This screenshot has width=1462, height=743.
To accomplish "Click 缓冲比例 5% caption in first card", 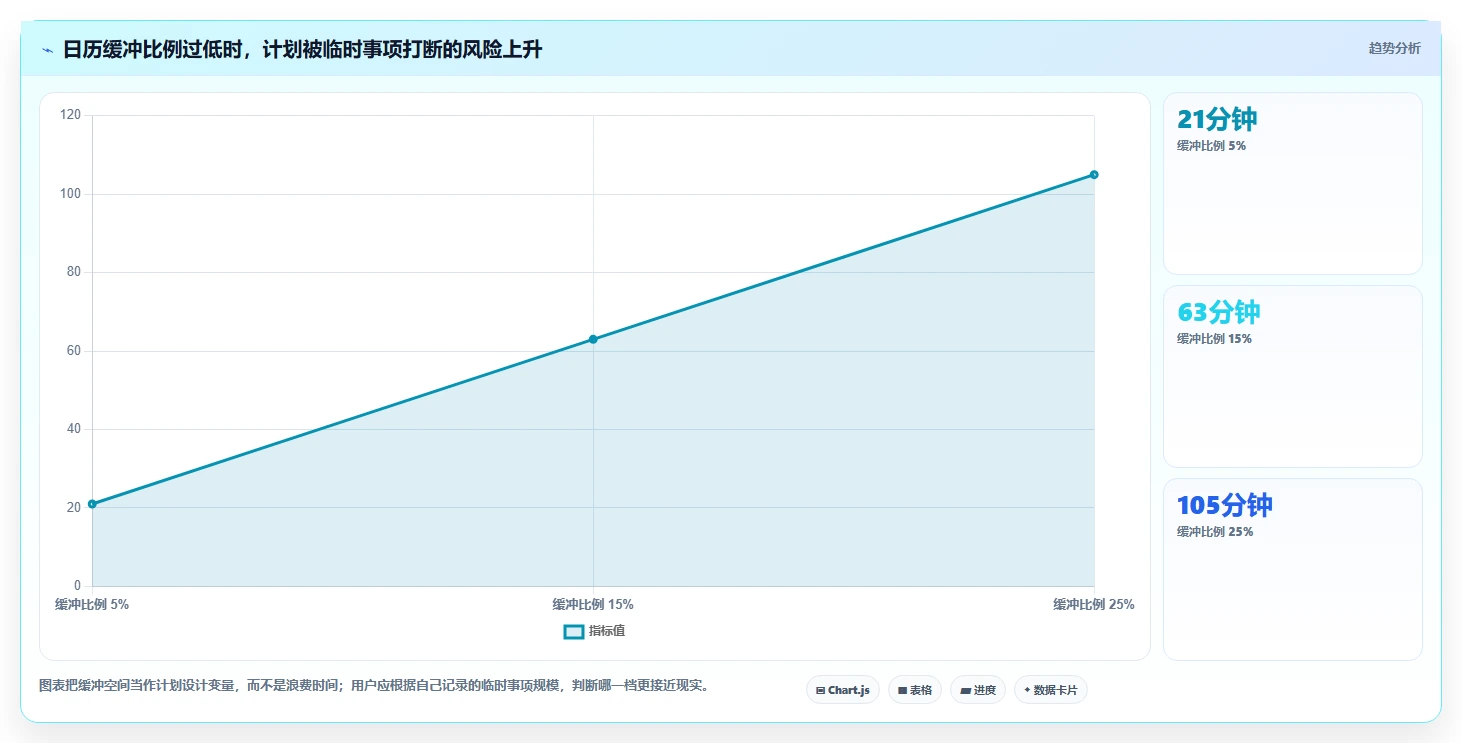I will pyautogui.click(x=1211, y=145).
